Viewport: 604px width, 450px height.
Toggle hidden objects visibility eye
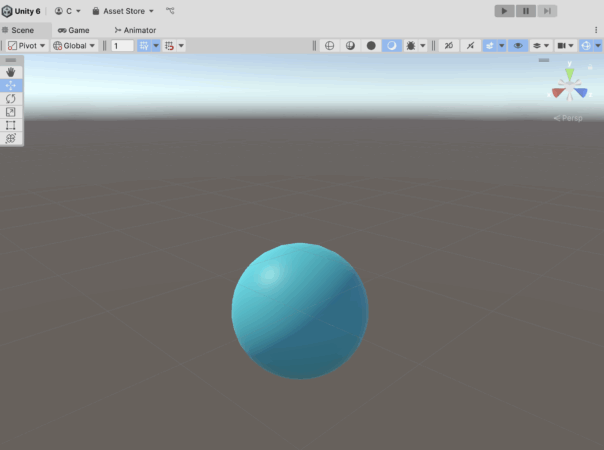518,45
